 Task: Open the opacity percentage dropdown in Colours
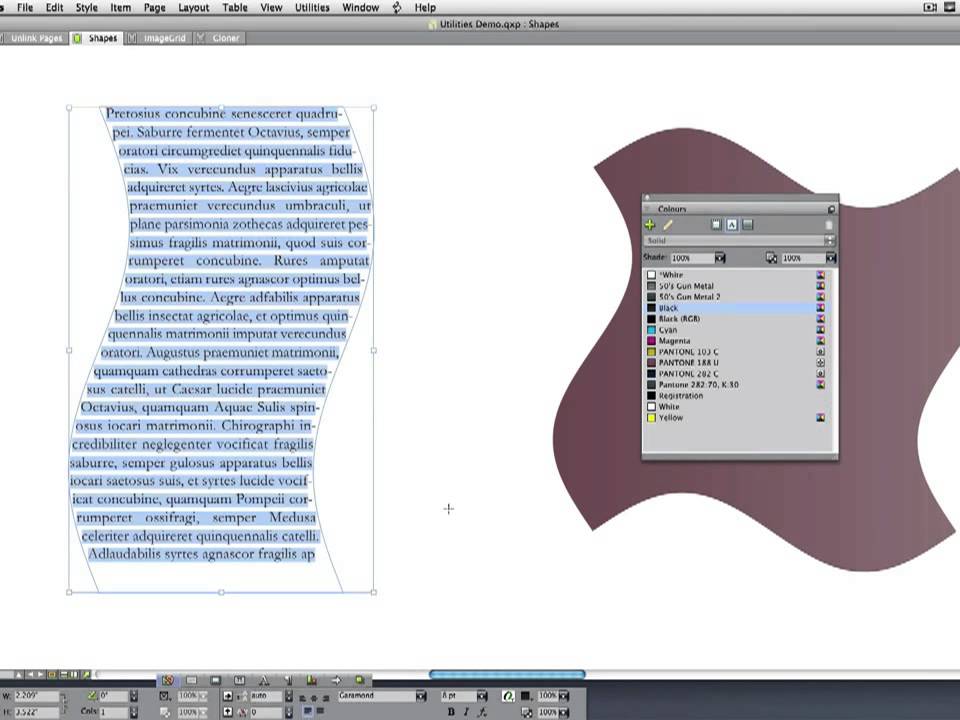831,258
